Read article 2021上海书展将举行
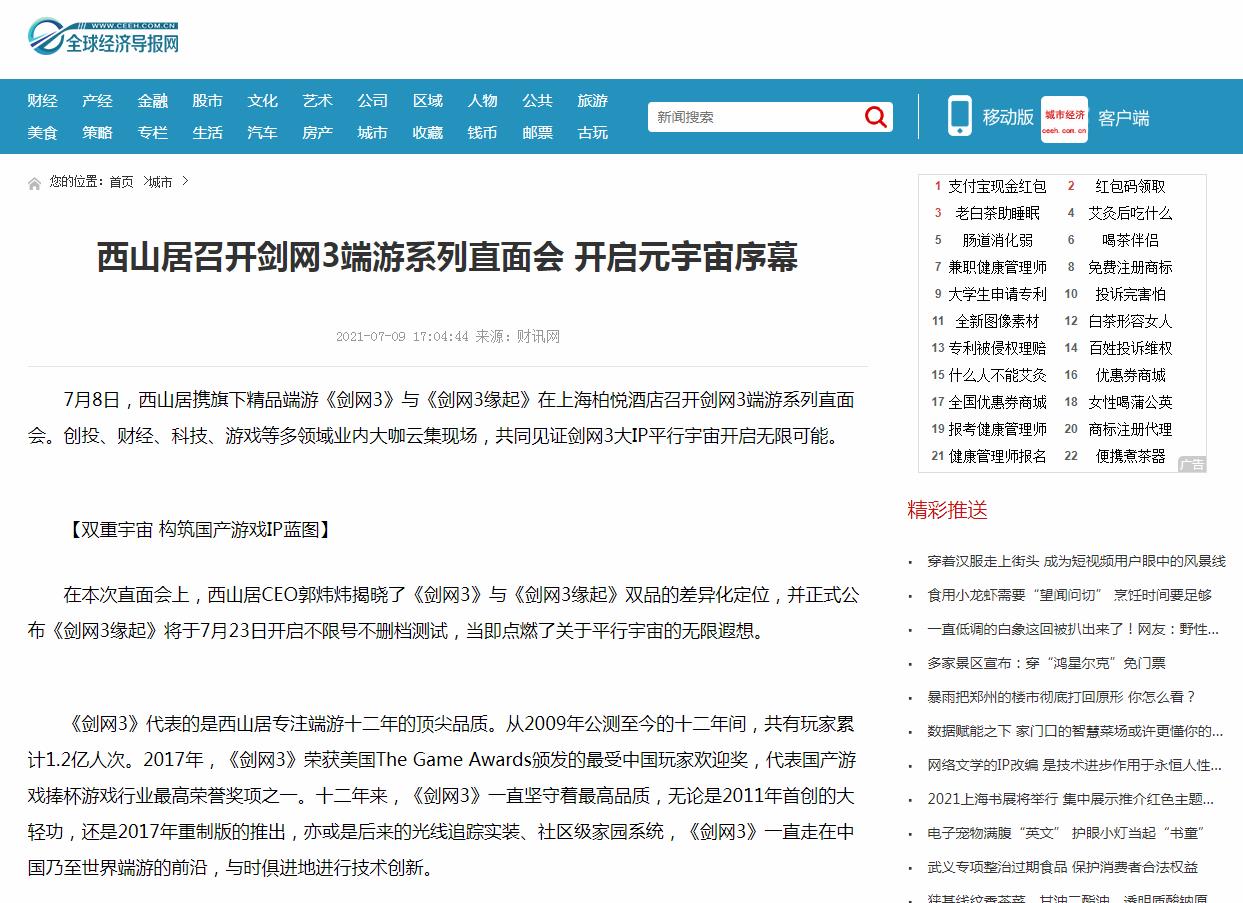The width and height of the screenshot is (1243, 903). [x=1071, y=799]
